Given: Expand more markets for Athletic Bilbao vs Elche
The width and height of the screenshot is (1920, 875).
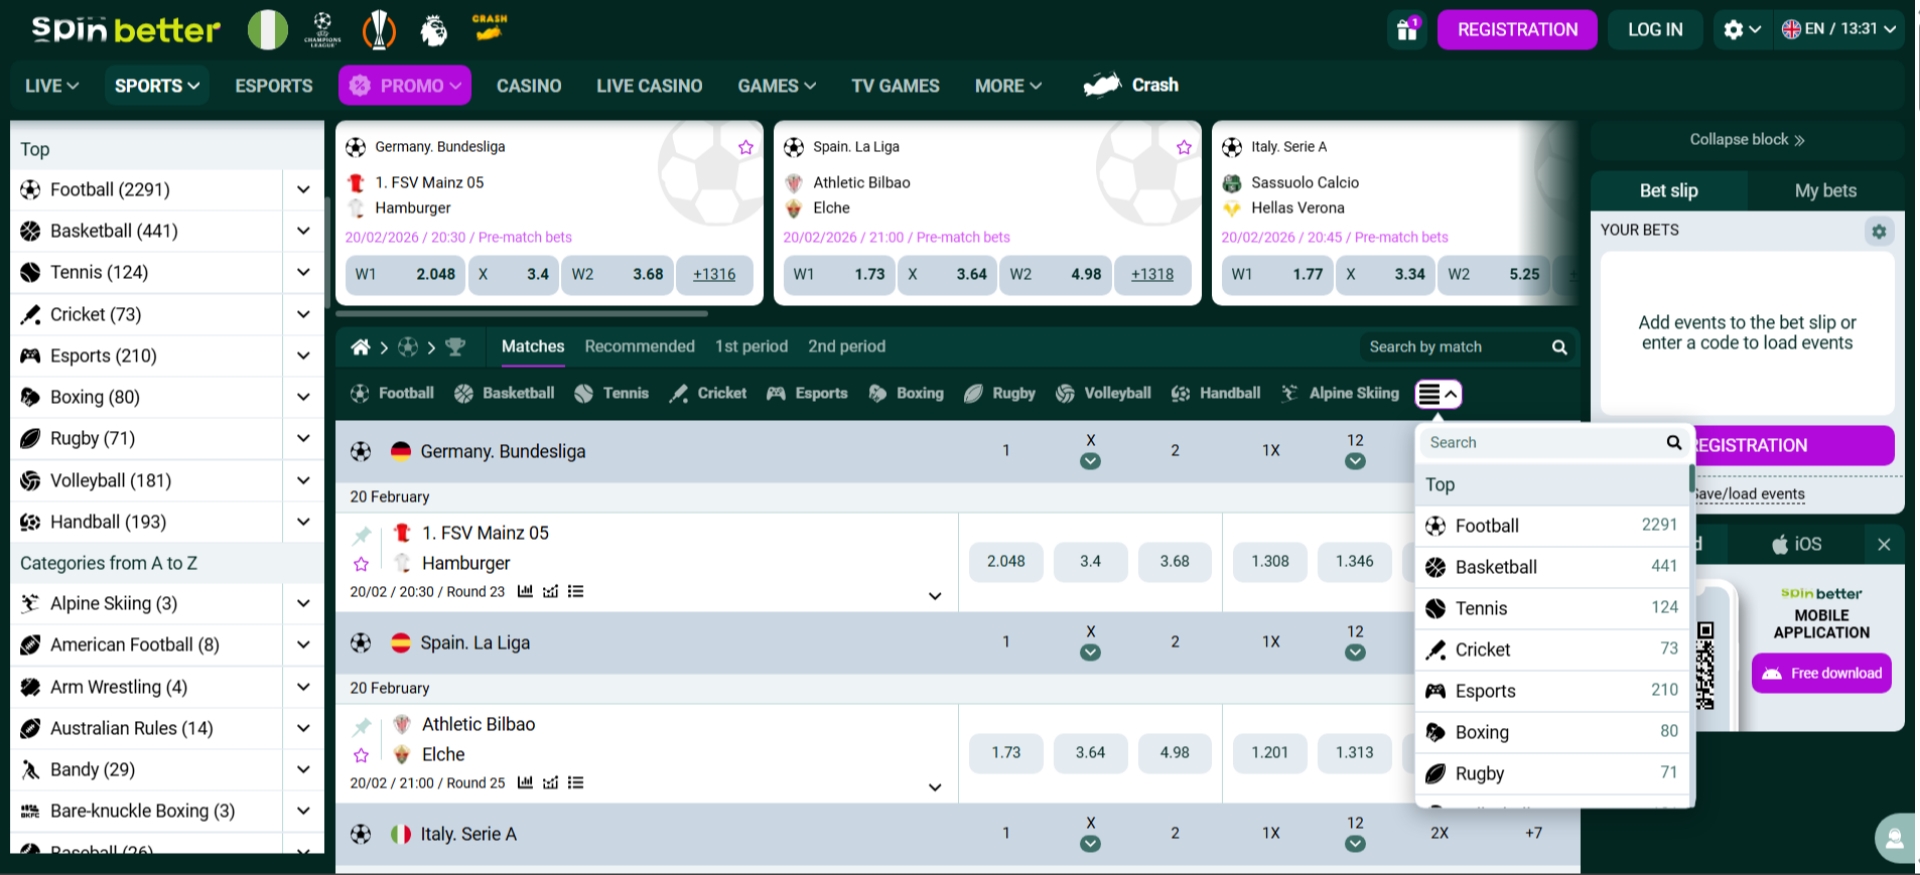Looking at the screenshot, I should click(935, 787).
